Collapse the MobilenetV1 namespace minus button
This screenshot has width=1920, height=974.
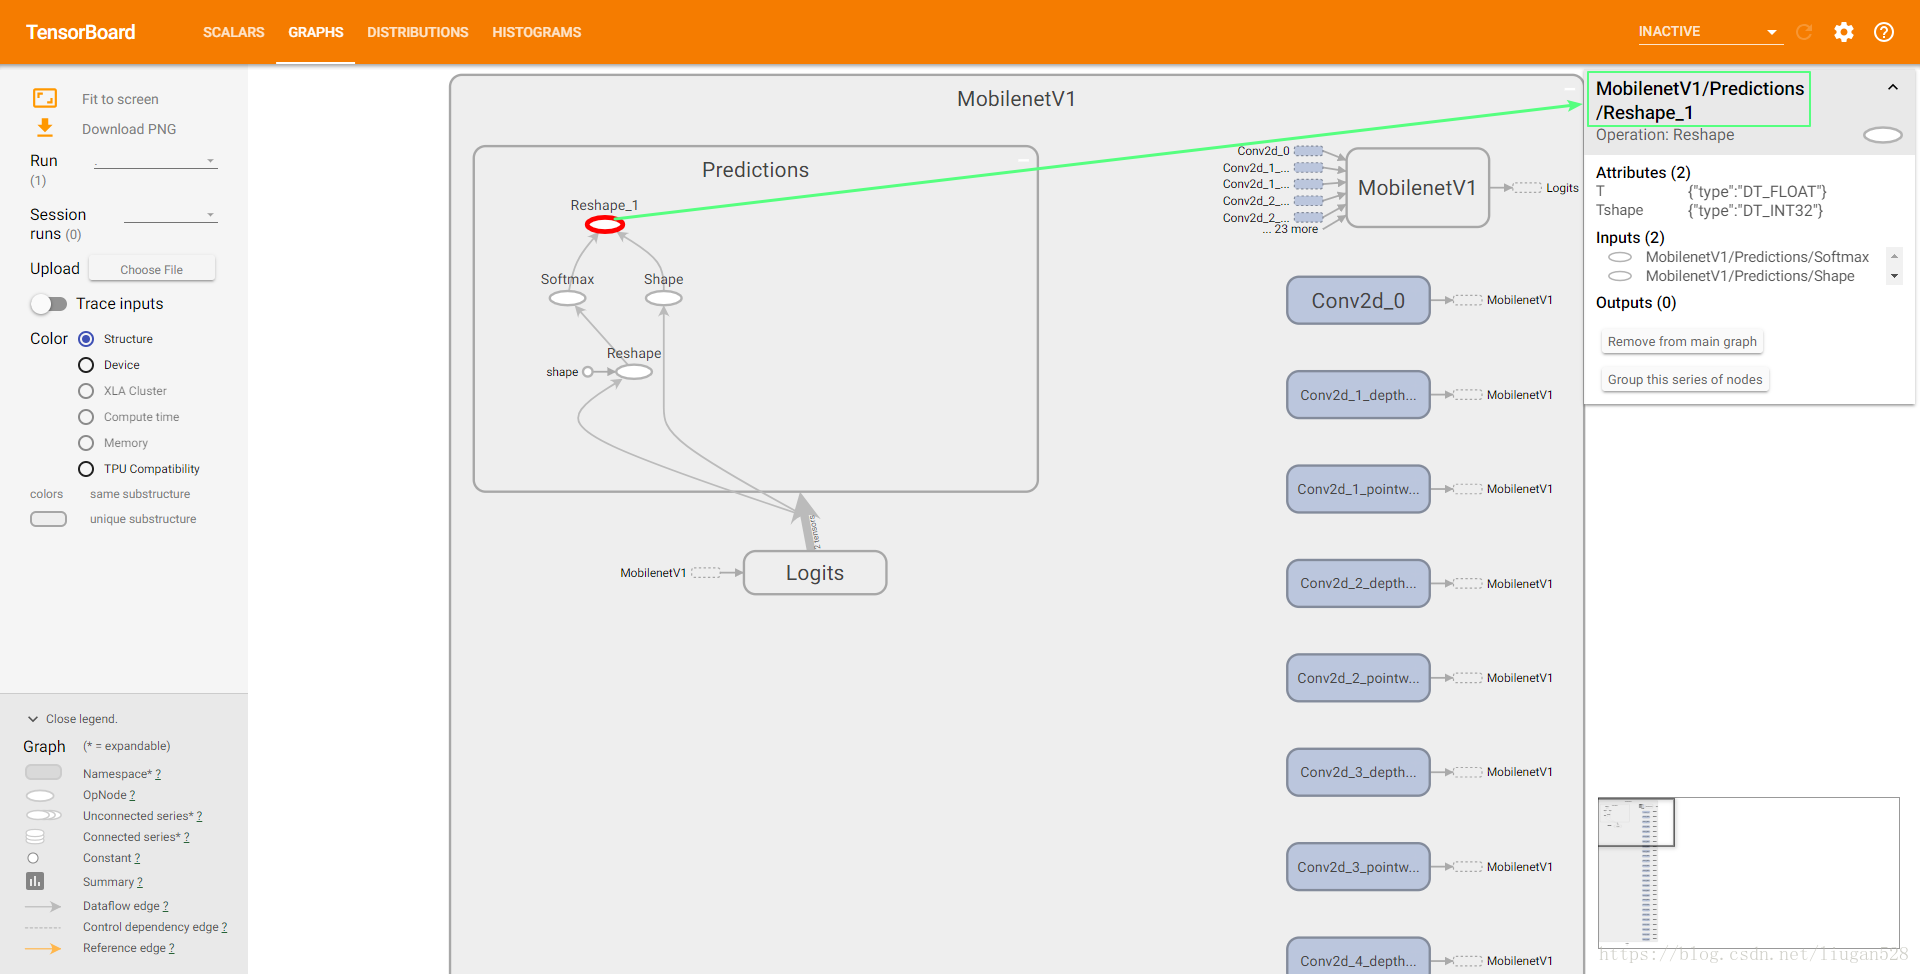[1569, 89]
